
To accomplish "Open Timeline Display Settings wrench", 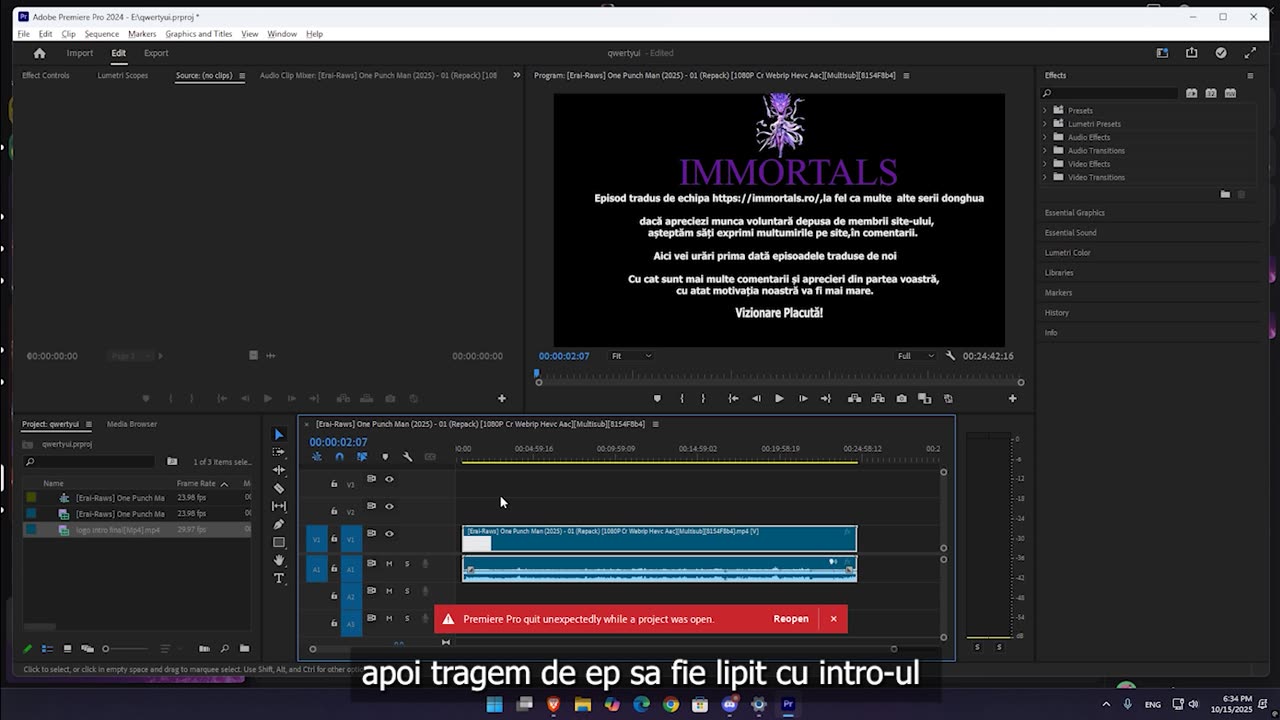I will point(407,457).
